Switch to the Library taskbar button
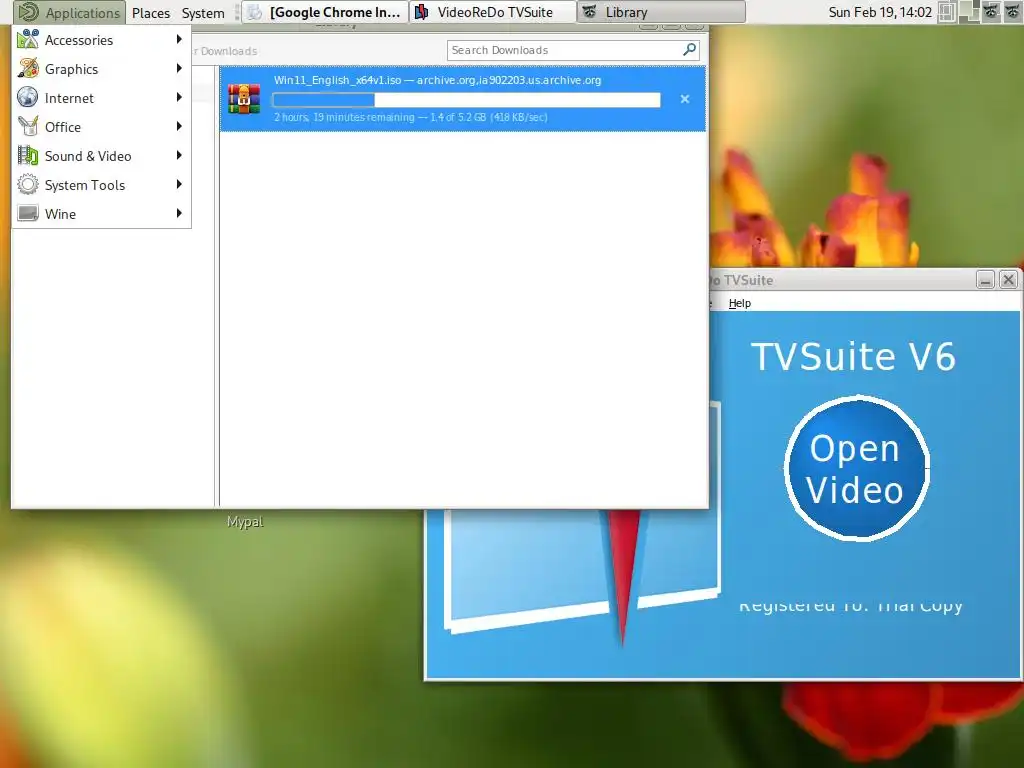The image size is (1024, 768). pyautogui.click(x=661, y=12)
